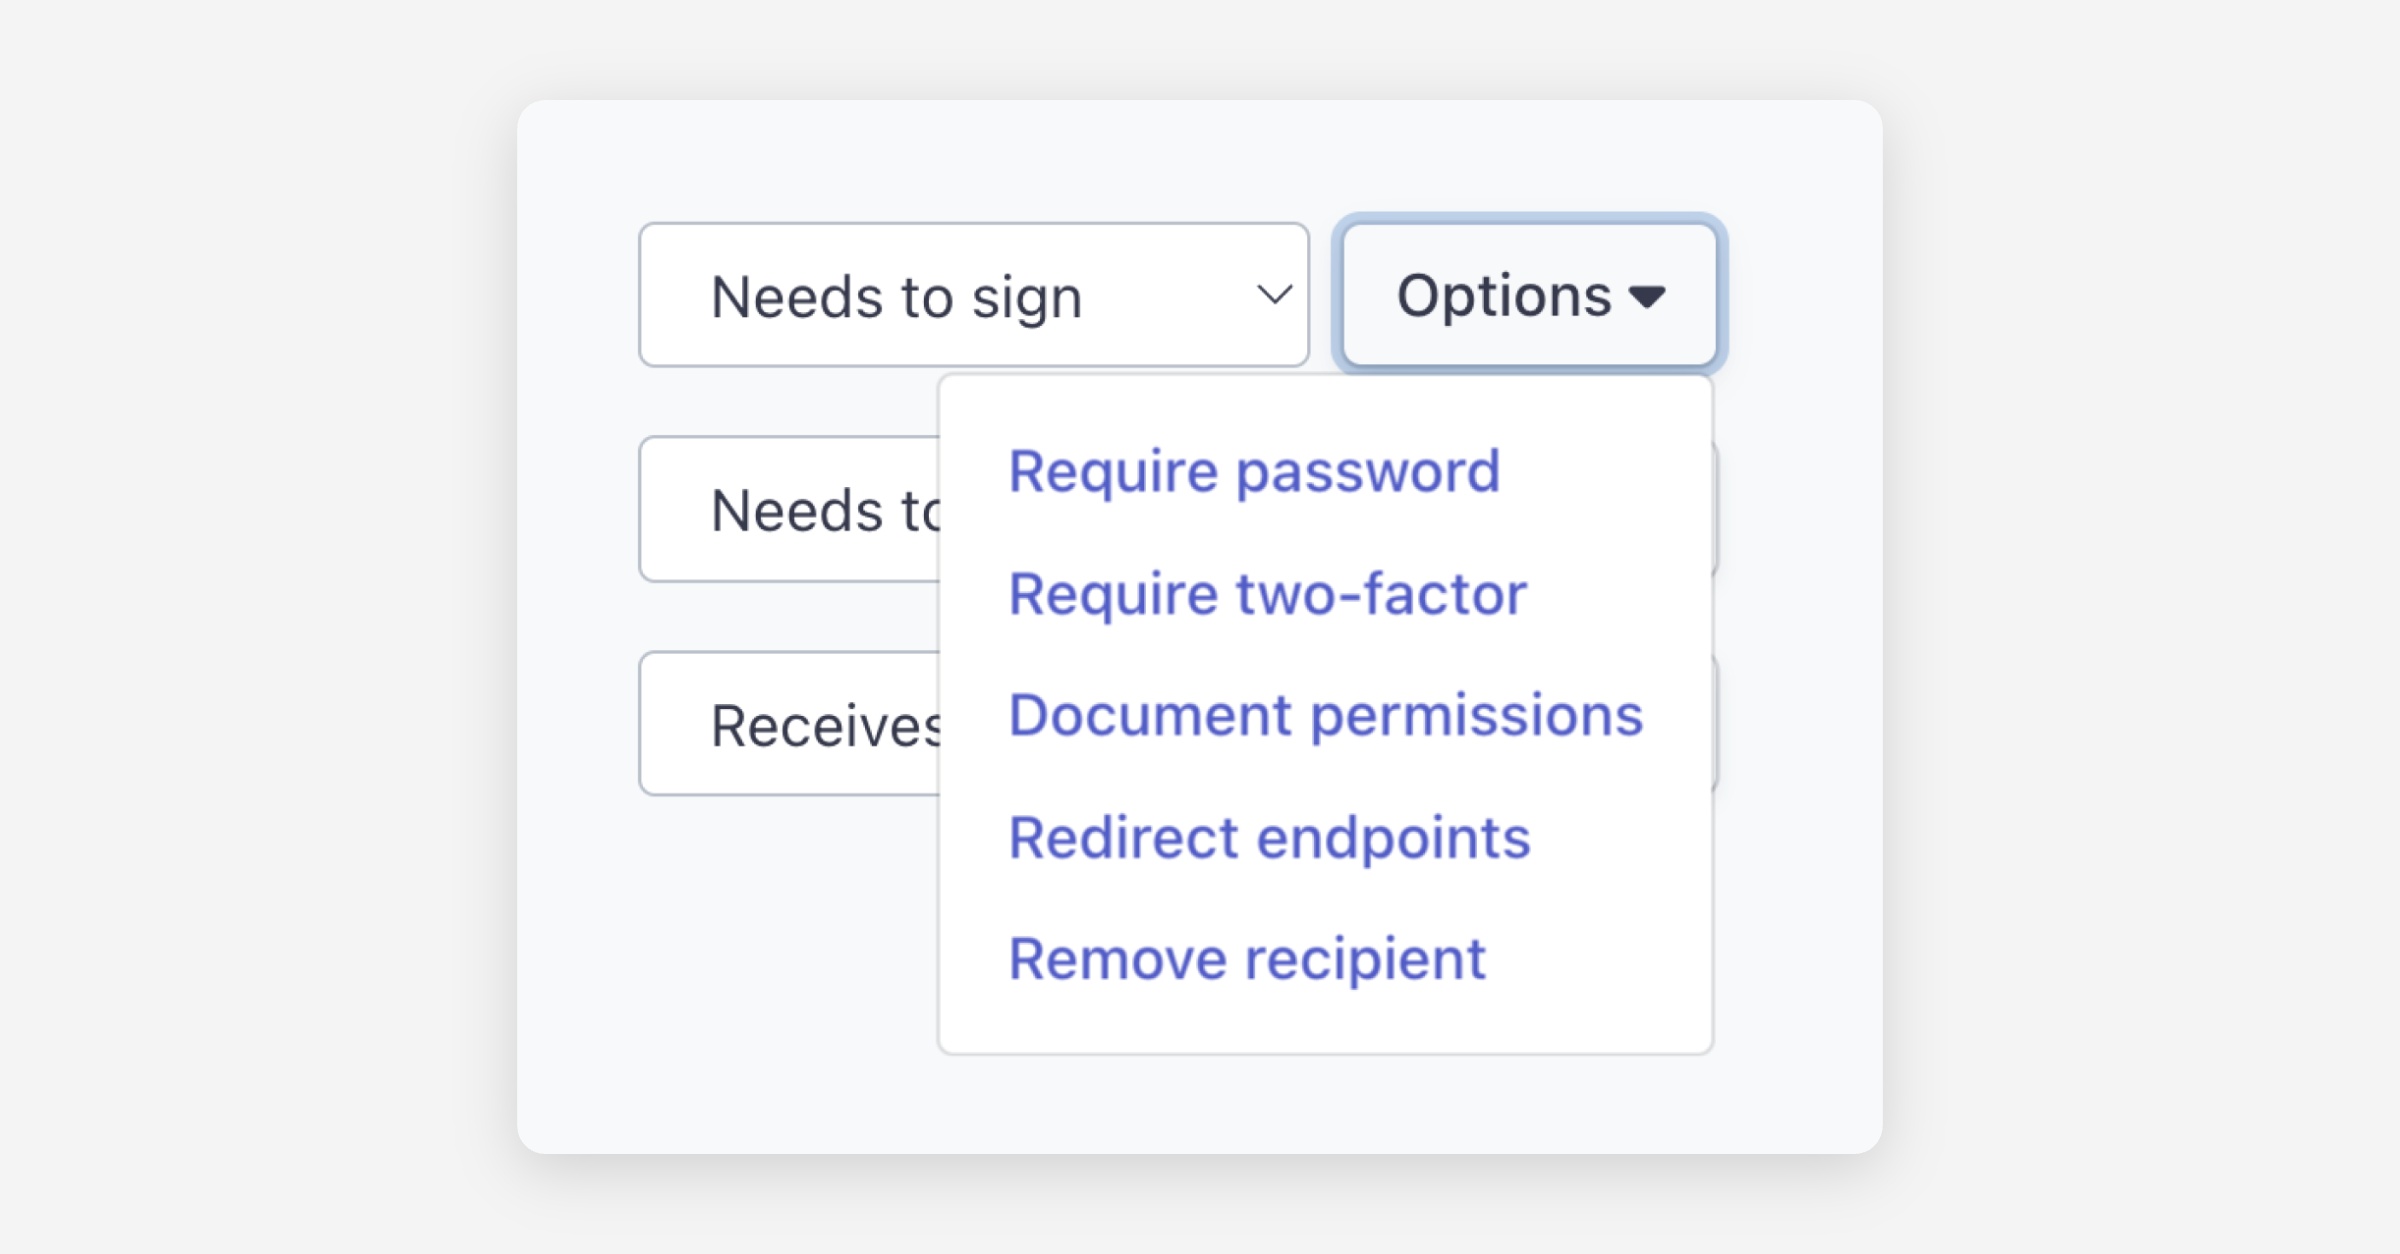
Task: Pick the "Redirect endpoints" menu entry
Action: pos(1269,838)
